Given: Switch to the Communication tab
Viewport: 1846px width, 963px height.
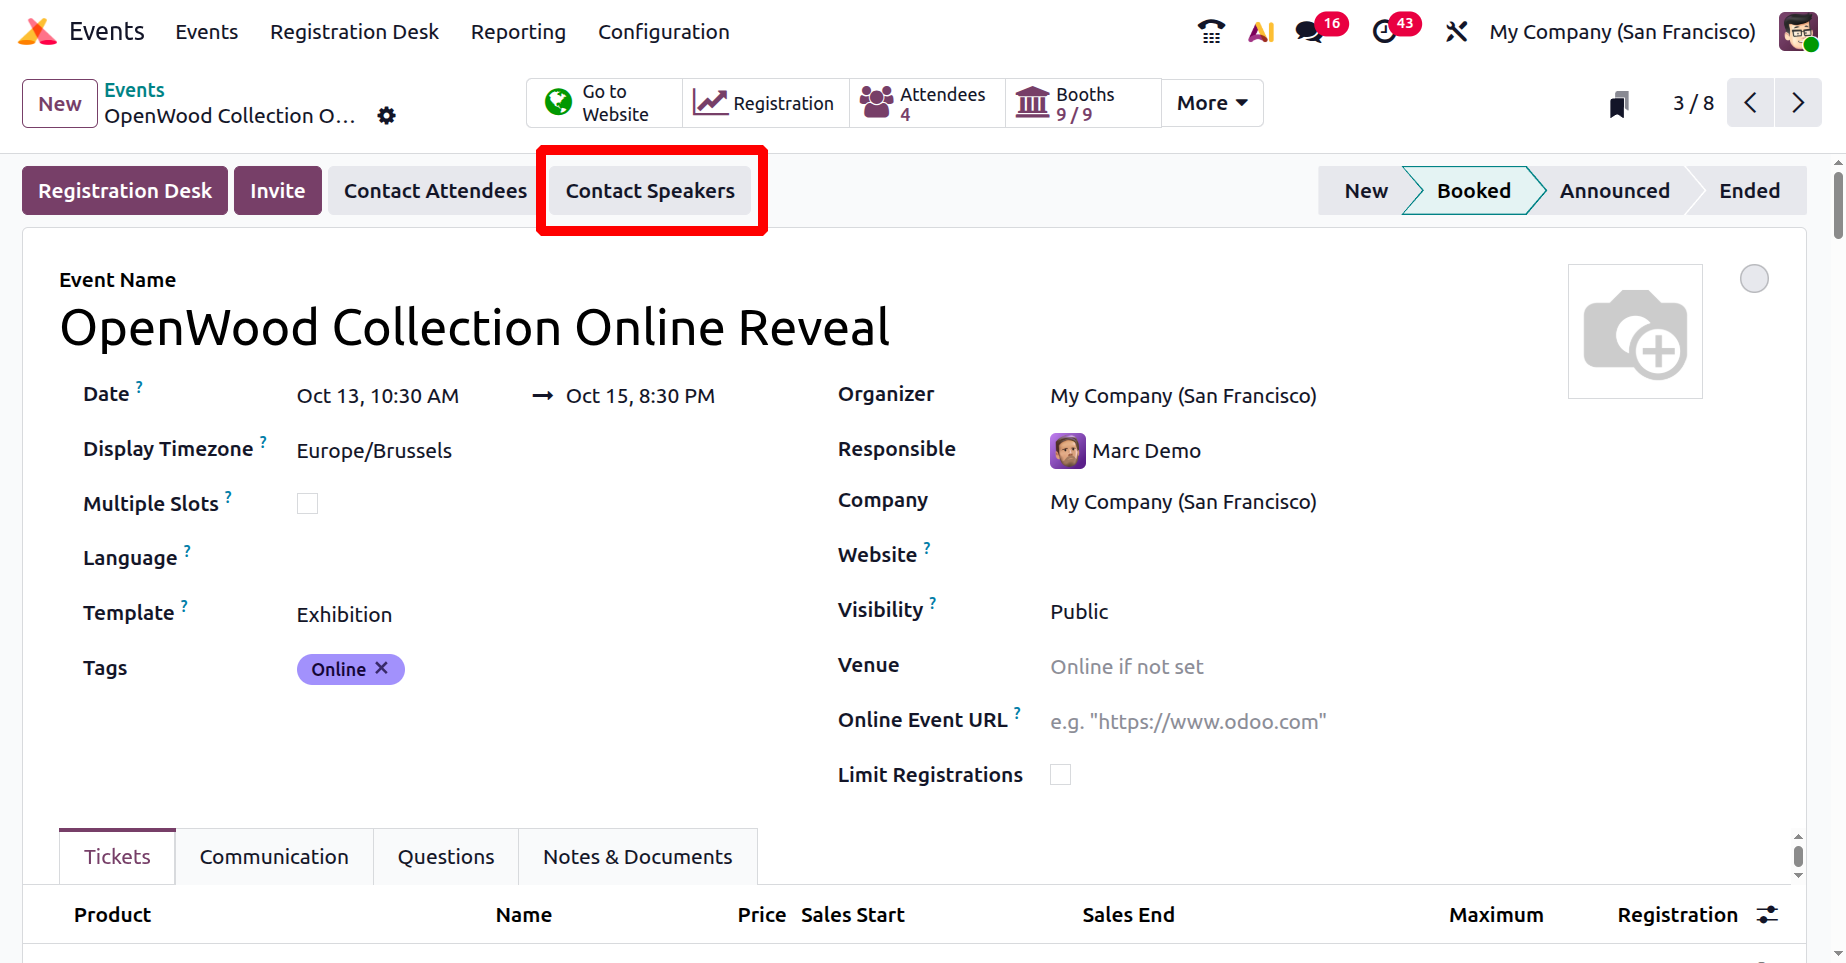Looking at the screenshot, I should [x=274, y=857].
